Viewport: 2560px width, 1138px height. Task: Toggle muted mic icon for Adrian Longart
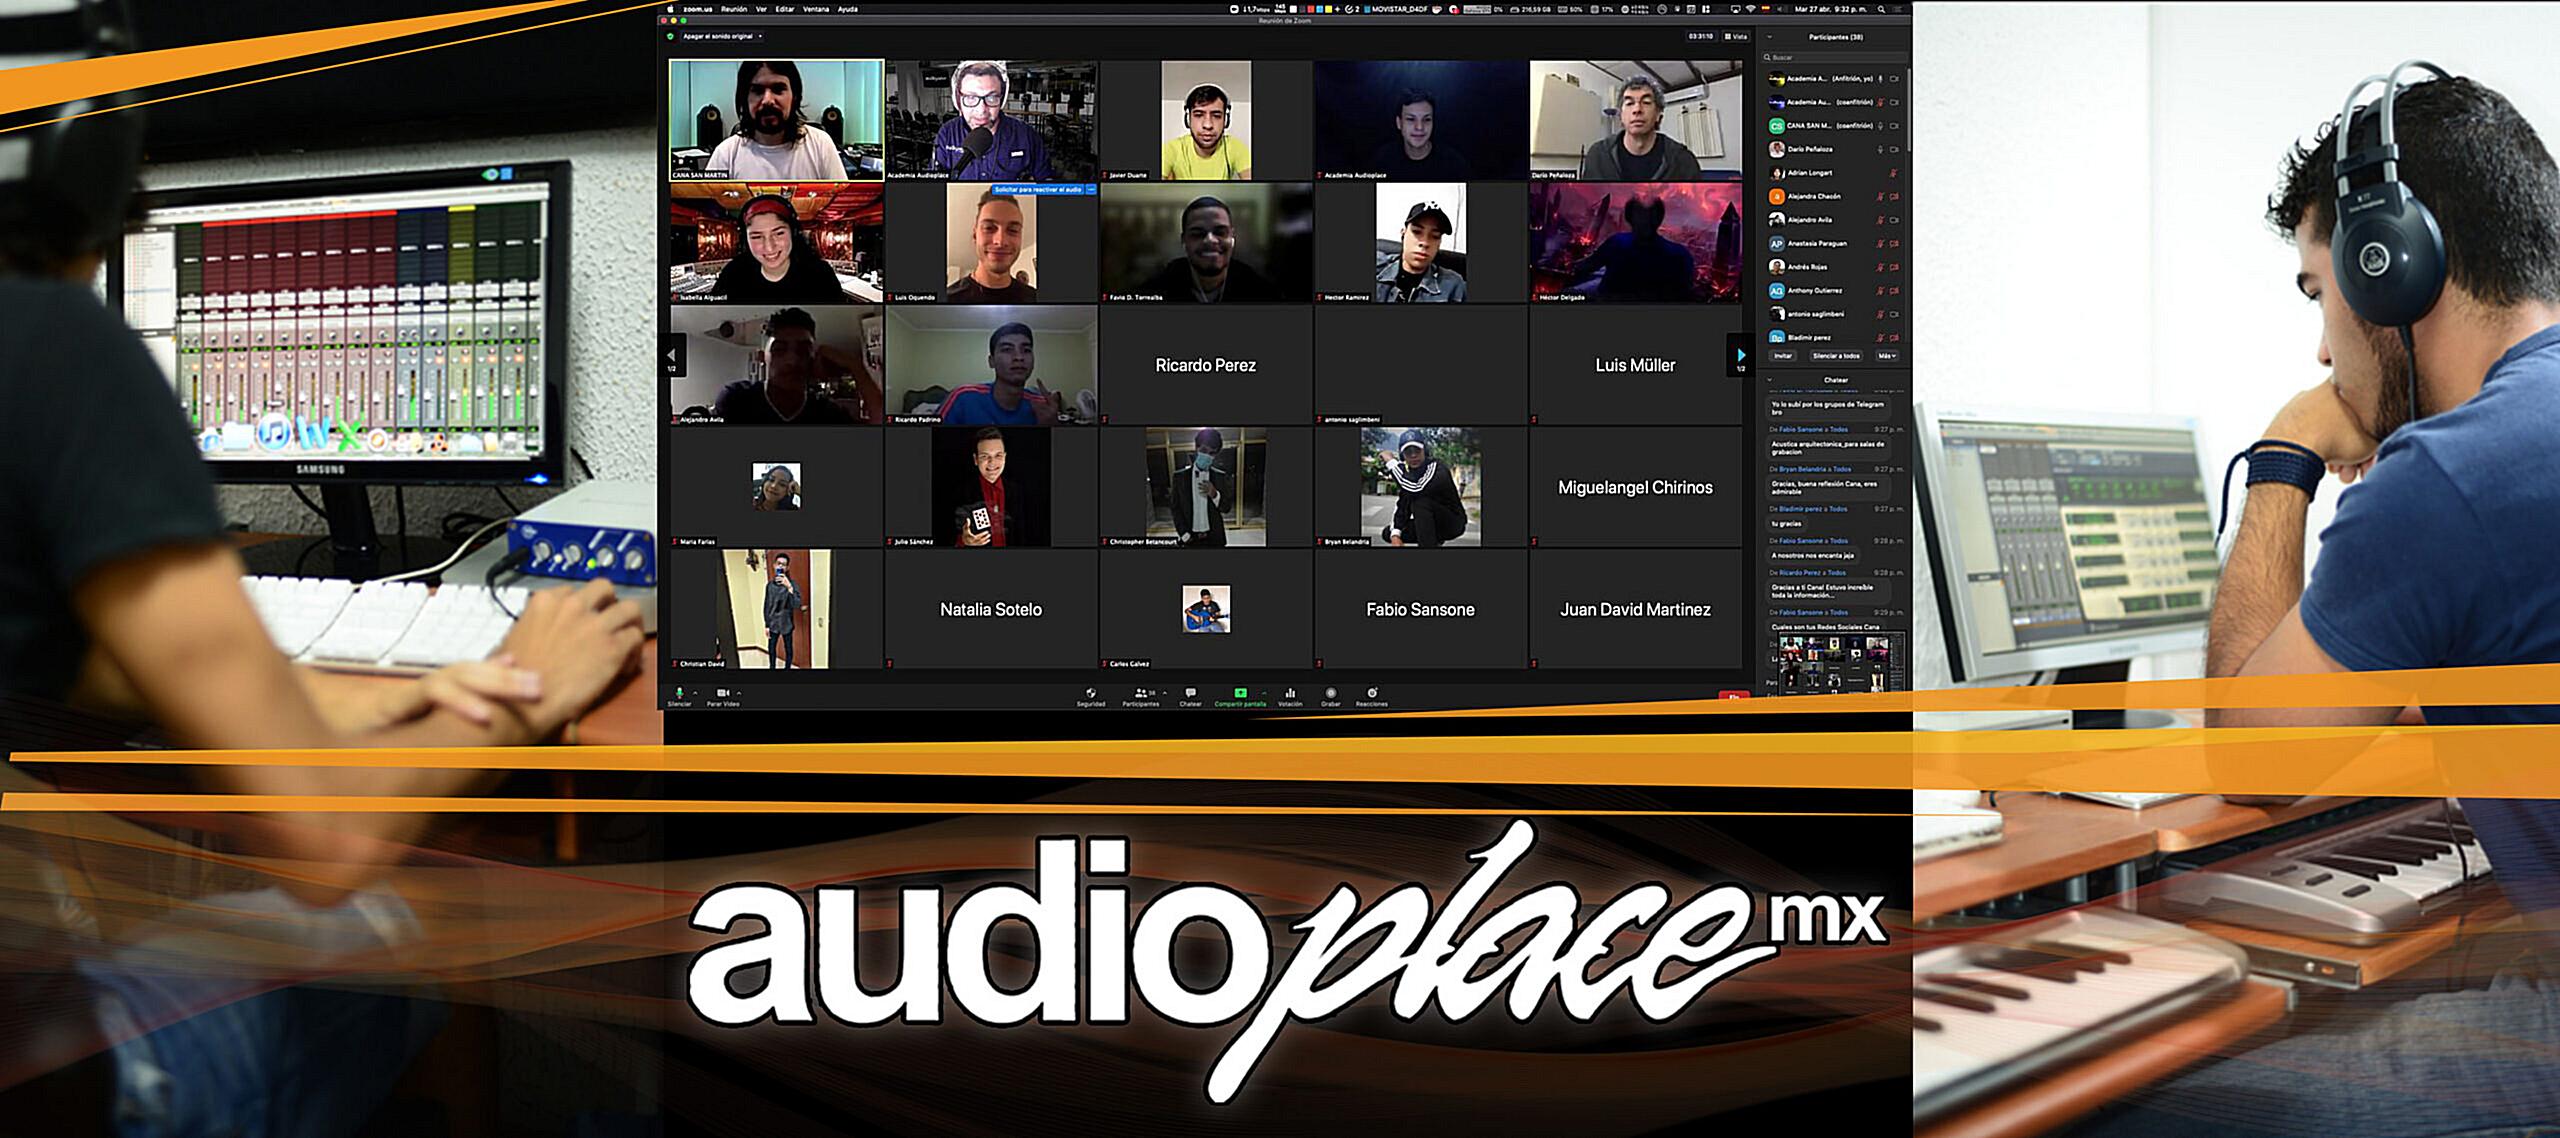point(1893,173)
